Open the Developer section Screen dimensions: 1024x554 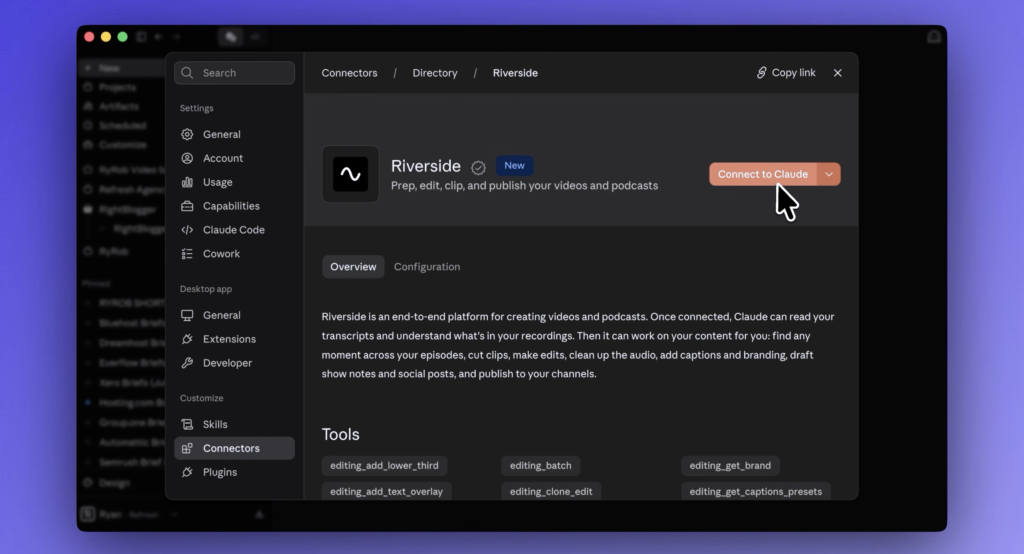pos(234,363)
